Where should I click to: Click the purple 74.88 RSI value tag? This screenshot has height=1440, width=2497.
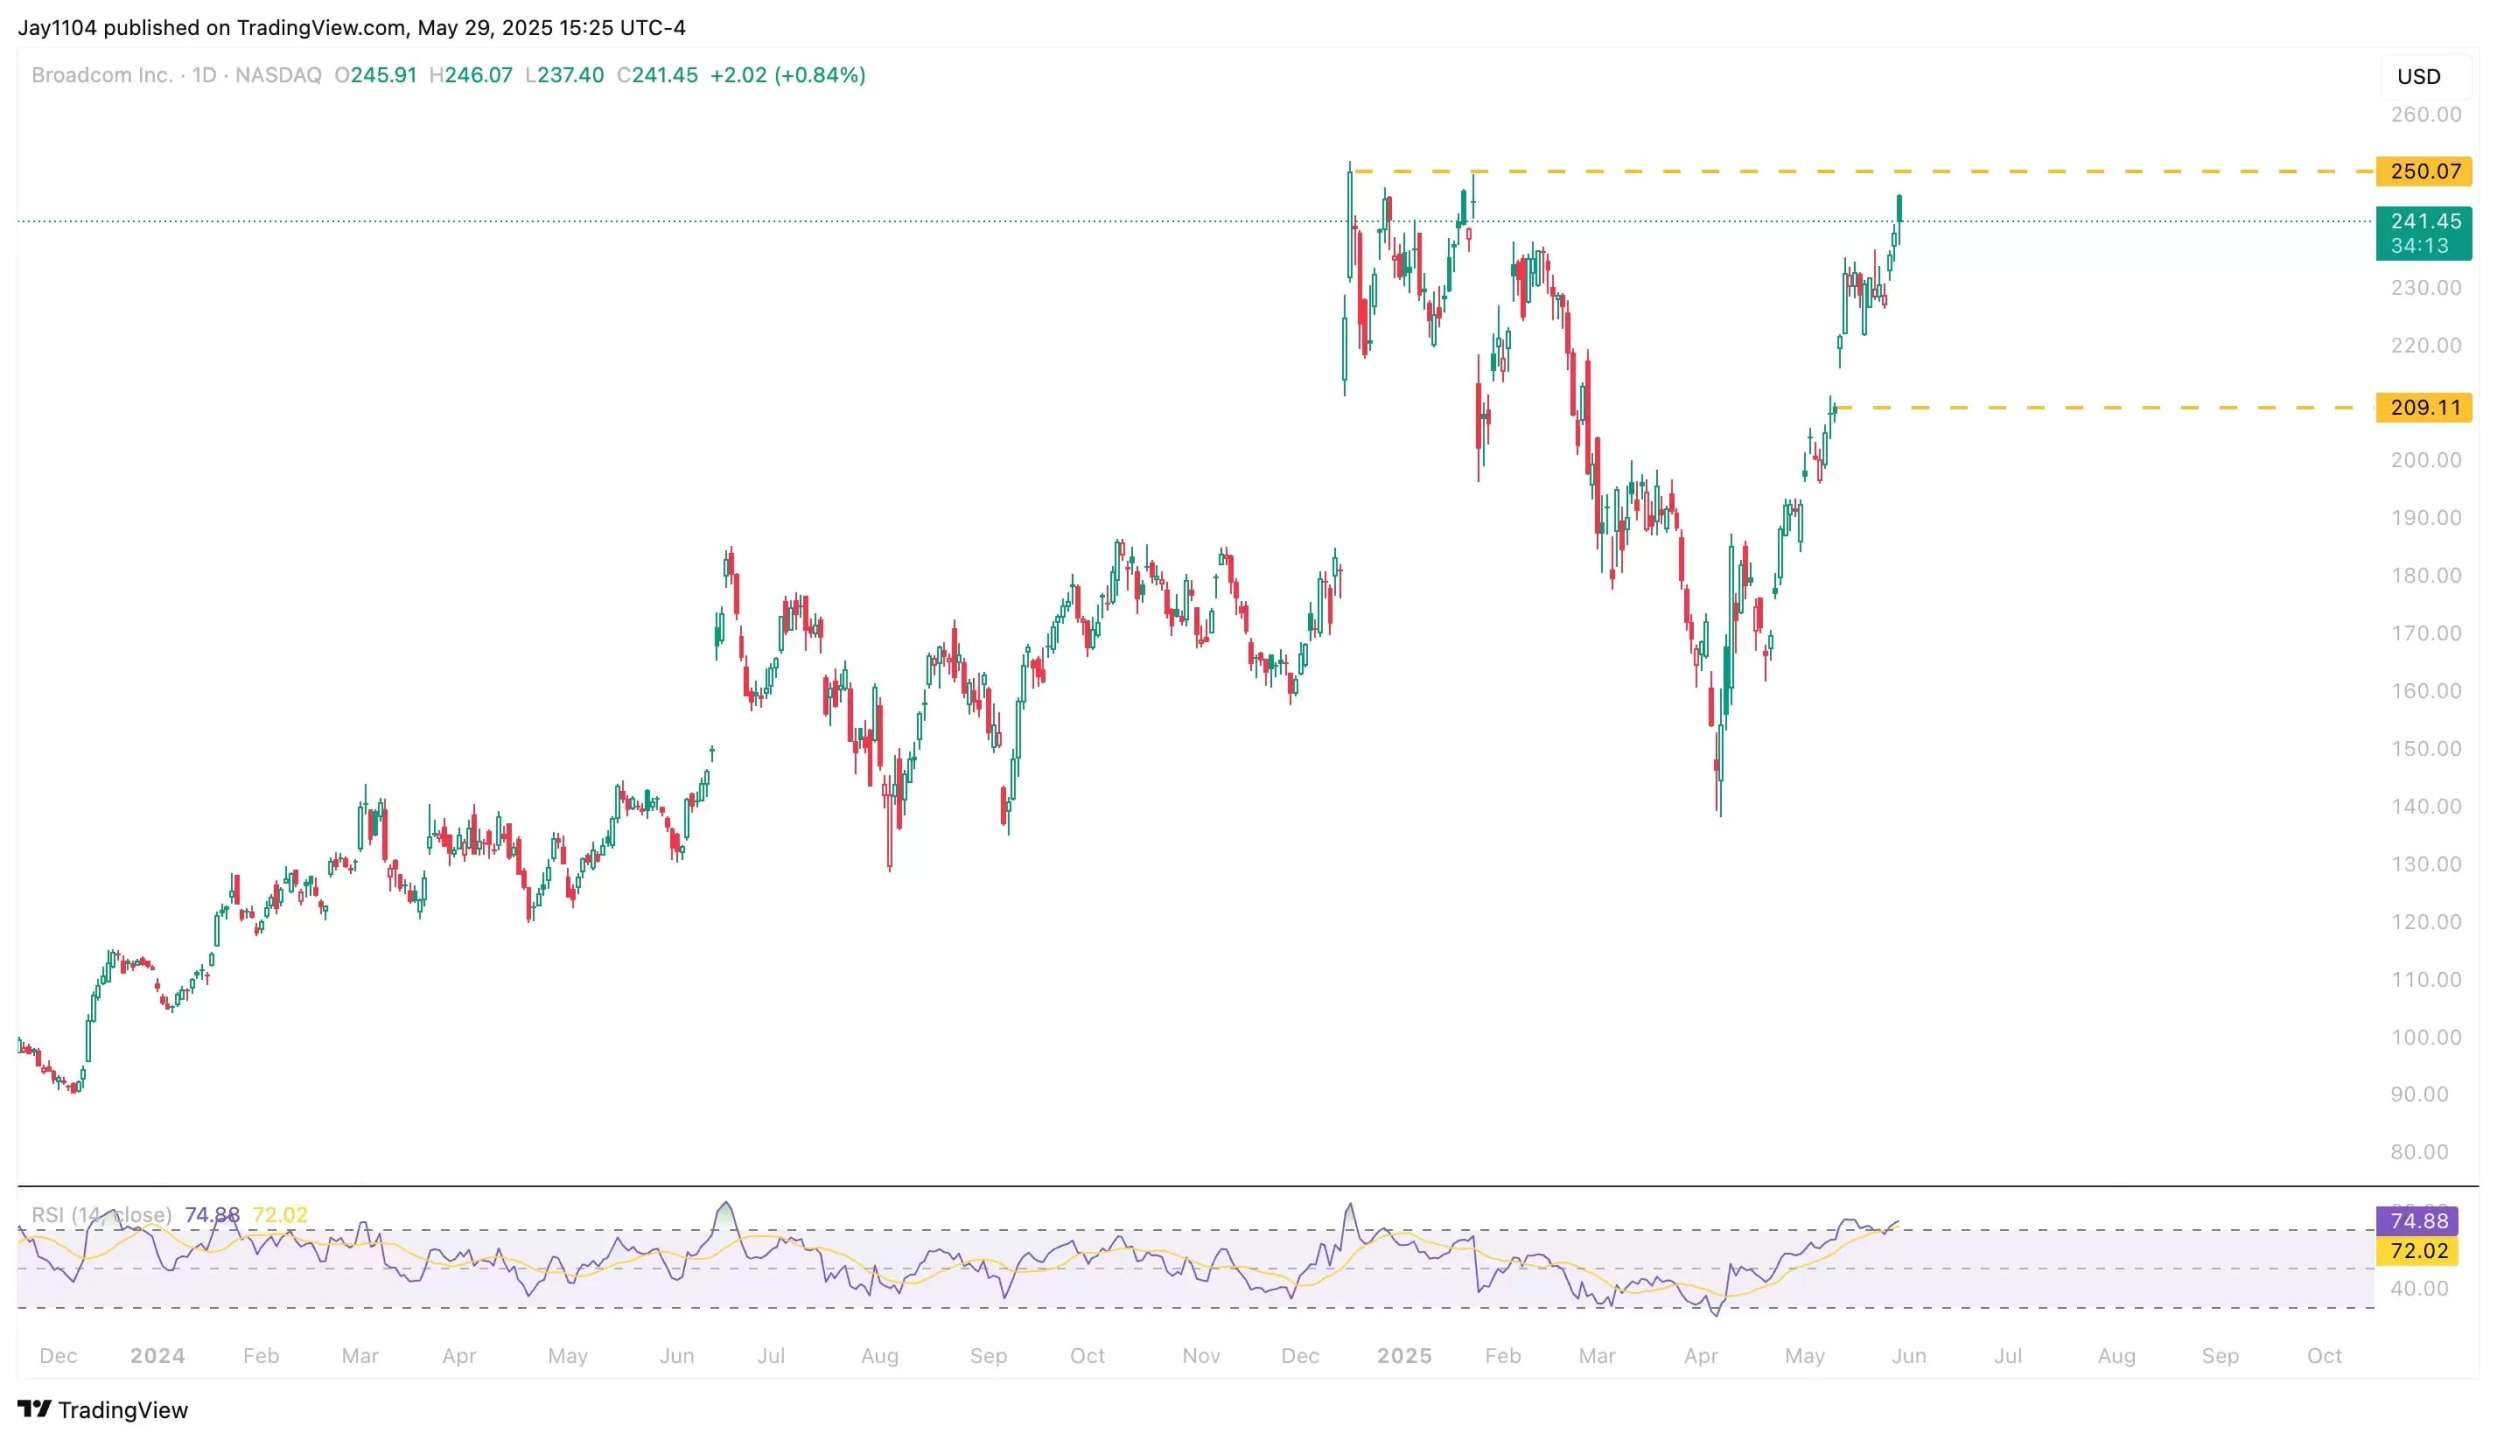(x=2417, y=1221)
